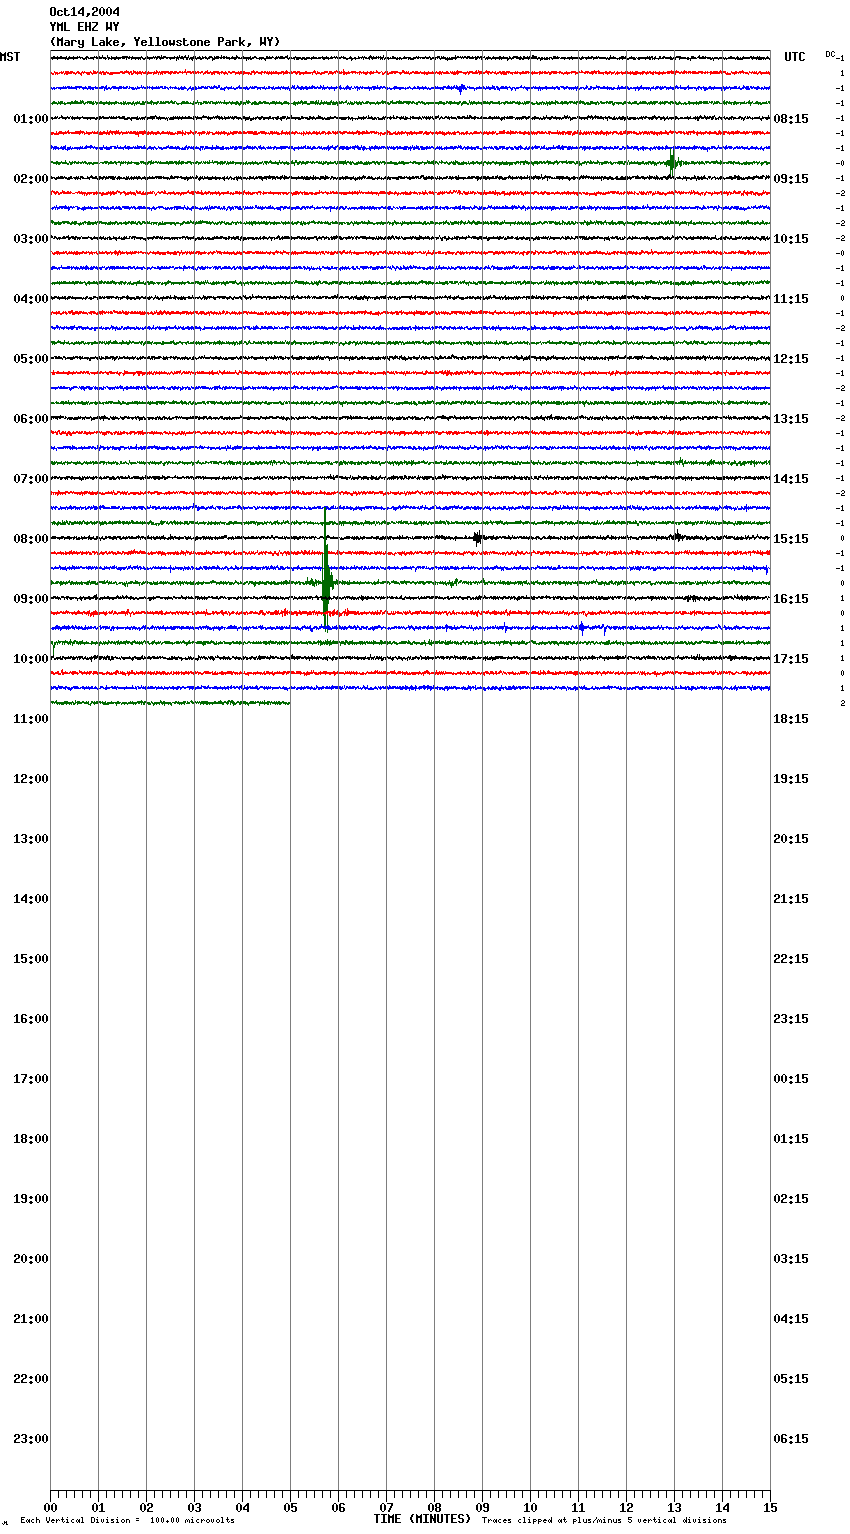Select the 11:00 MST time label
Viewport: 850px width, 1534px height.
[x=31, y=719]
